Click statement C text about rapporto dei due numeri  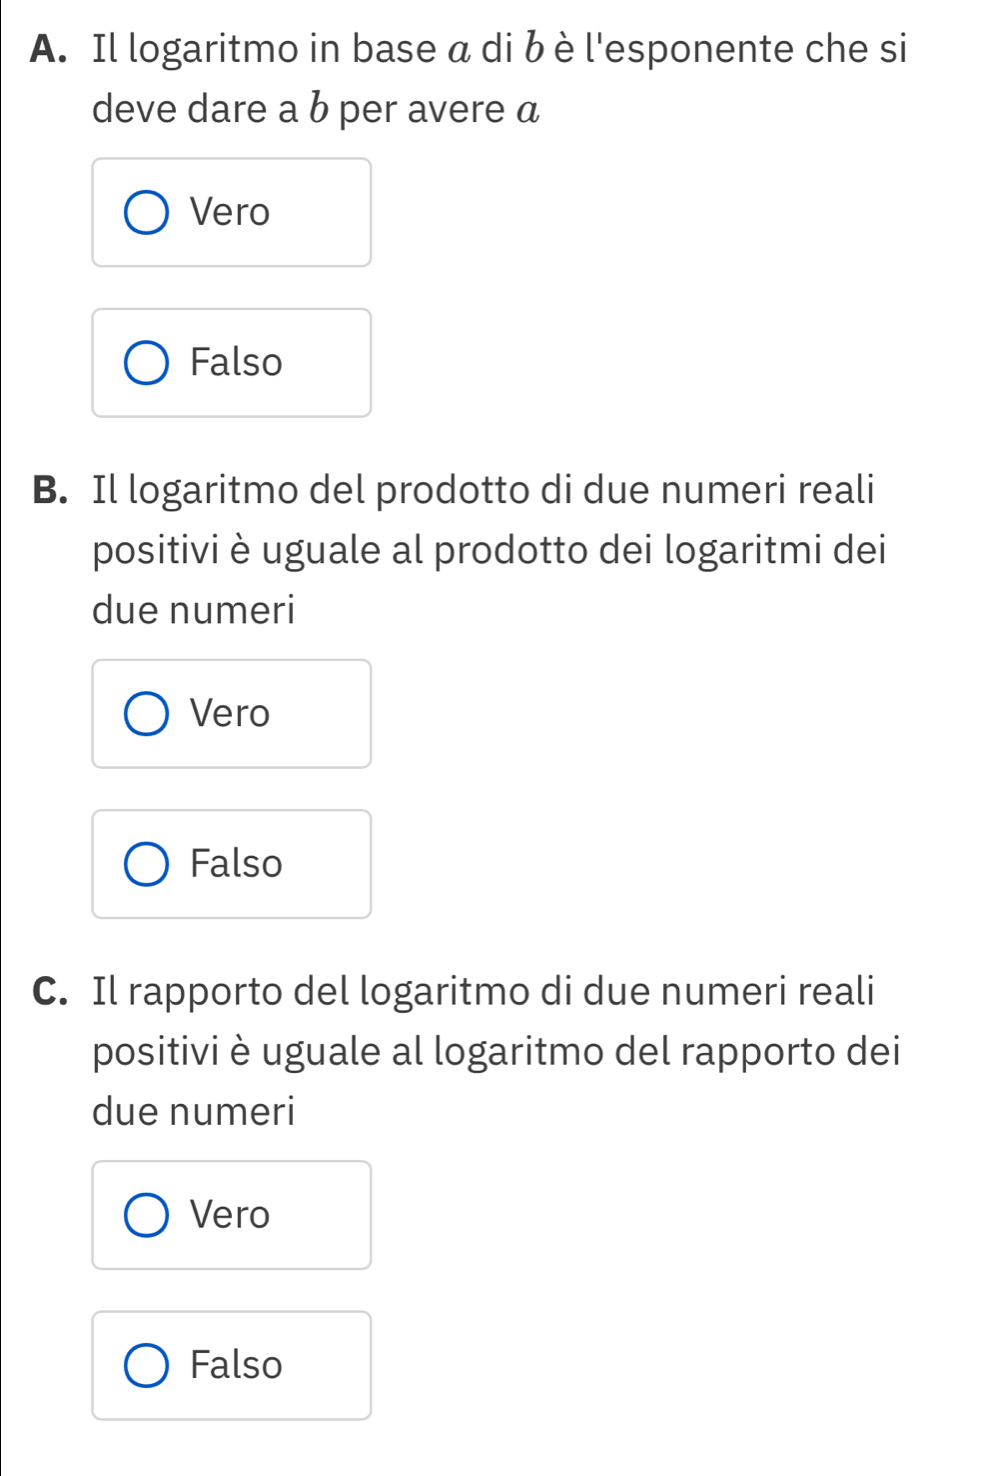coord(496,1051)
